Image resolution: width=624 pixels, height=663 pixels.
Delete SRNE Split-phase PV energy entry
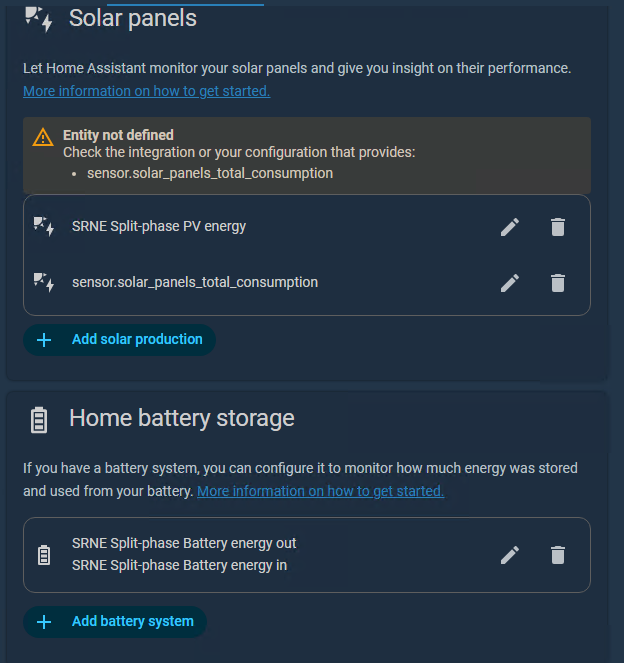click(x=558, y=227)
